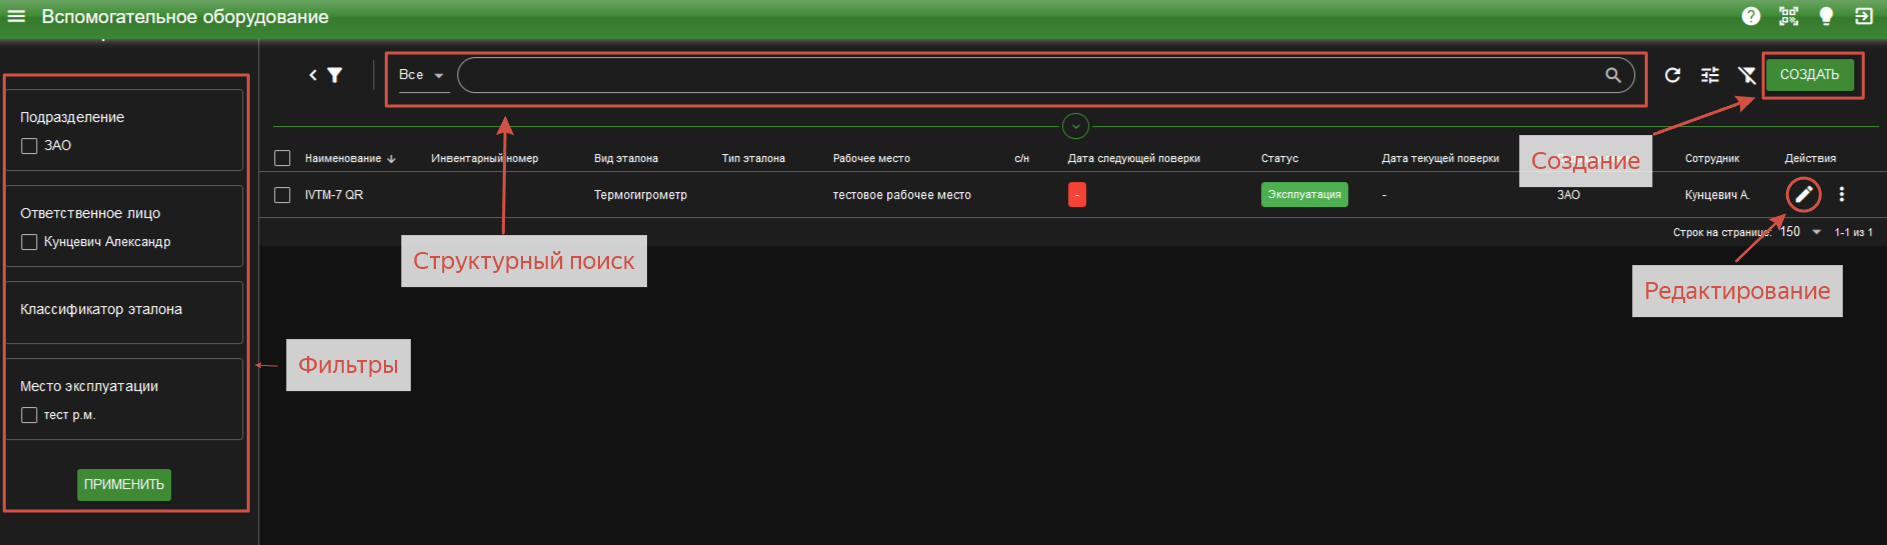Viewport: 1887px width, 545px height.
Task: Open table column settings sliders icon
Action: (x=1710, y=75)
